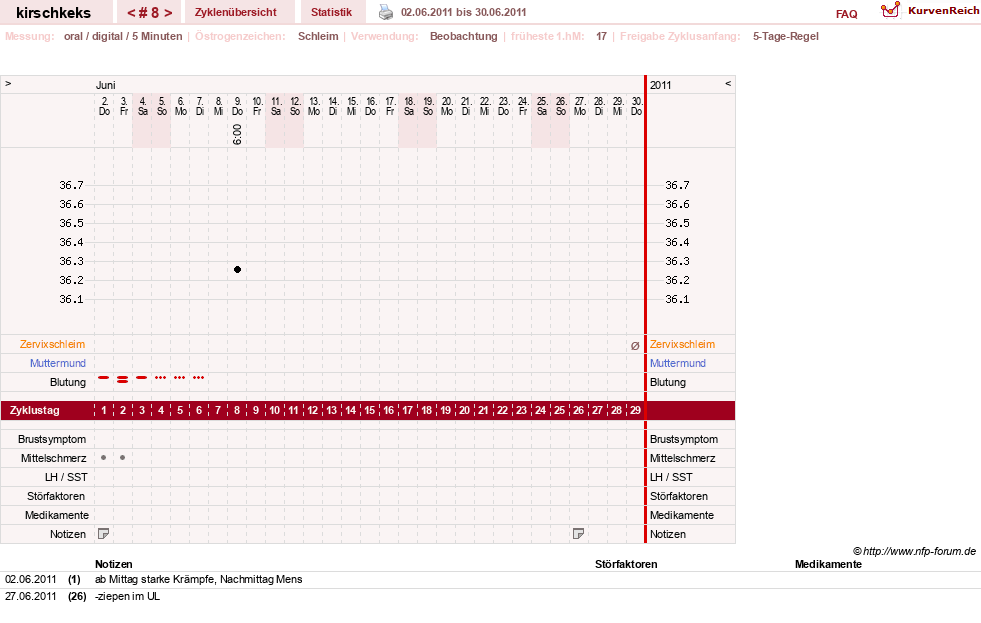This screenshot has height=623, width=981.
Task: Click the temperature point on June 9
Action: tap(237, 270)
